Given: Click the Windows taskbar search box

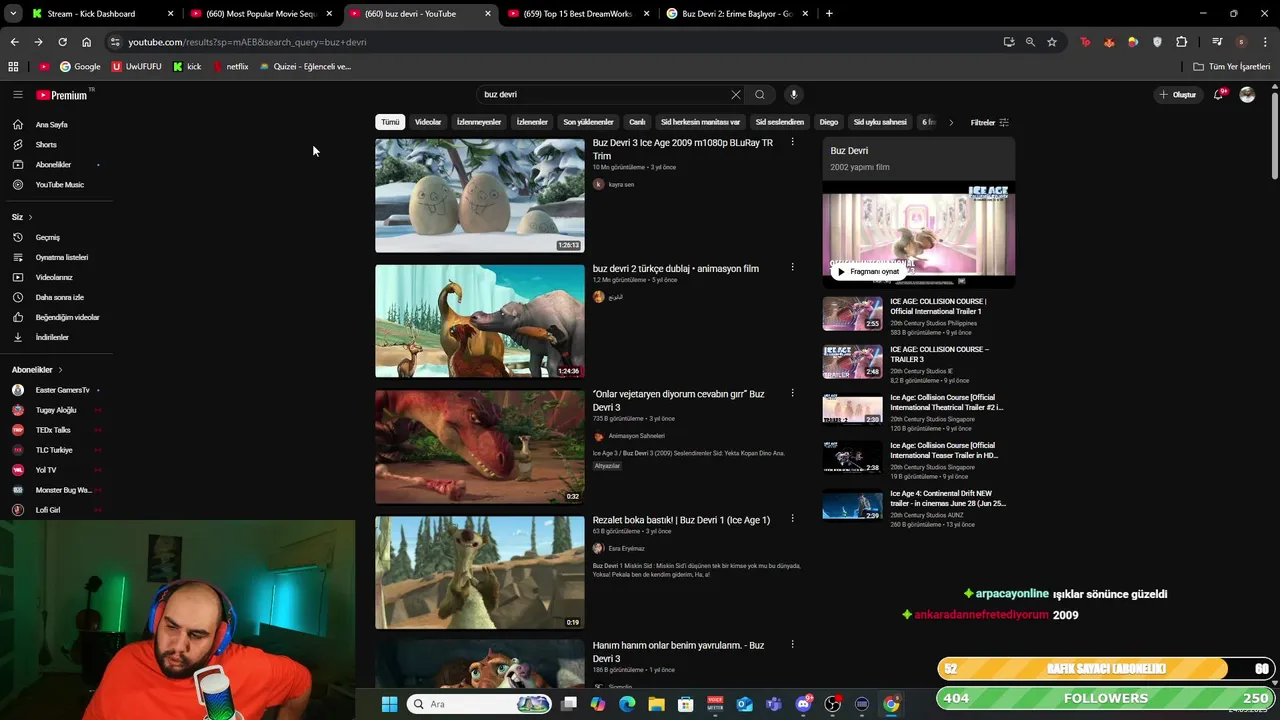Looking at the screenshot, I should (481, 704).
